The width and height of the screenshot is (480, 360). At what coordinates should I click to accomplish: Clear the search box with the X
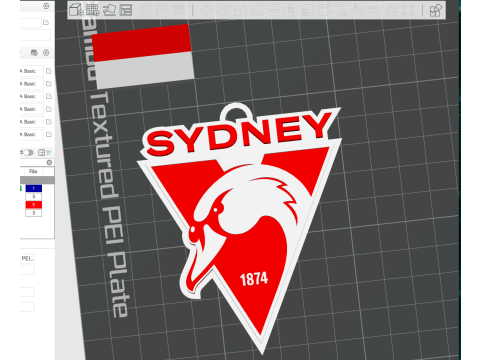(49, 162)
